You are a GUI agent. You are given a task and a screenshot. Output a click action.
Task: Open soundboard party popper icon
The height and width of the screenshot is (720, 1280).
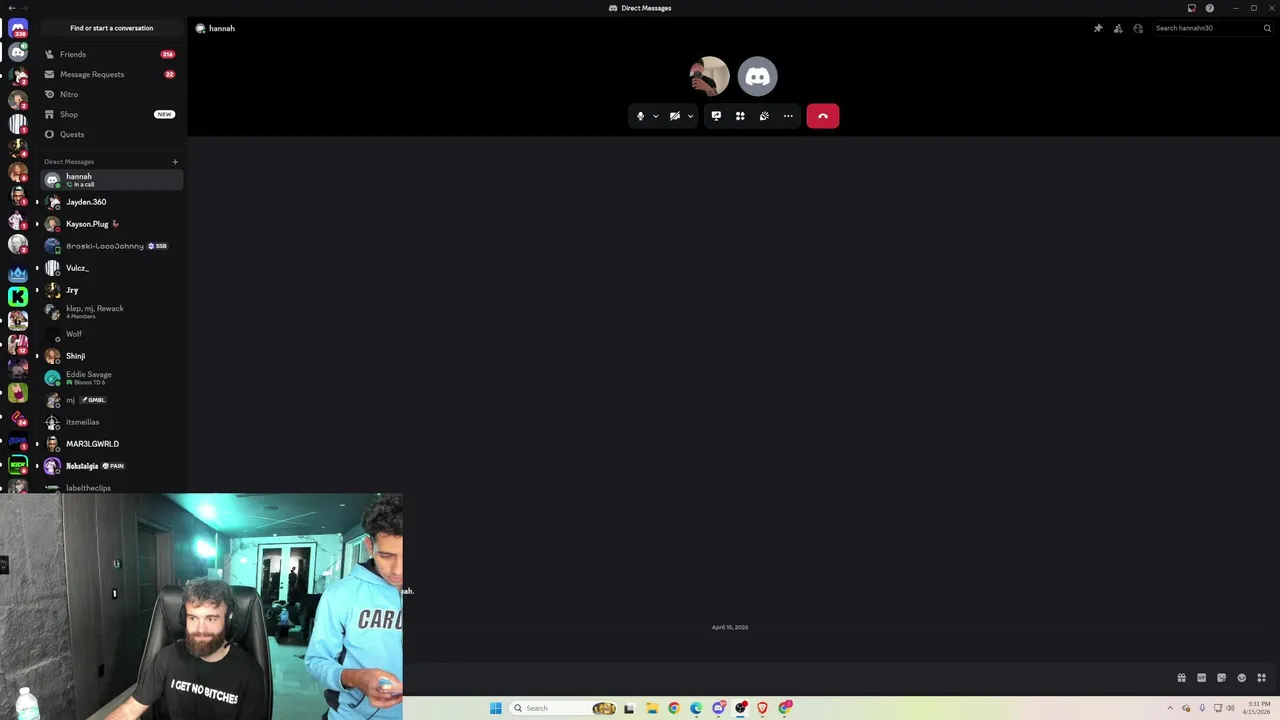pyautogui.click(x=764, y=116)
